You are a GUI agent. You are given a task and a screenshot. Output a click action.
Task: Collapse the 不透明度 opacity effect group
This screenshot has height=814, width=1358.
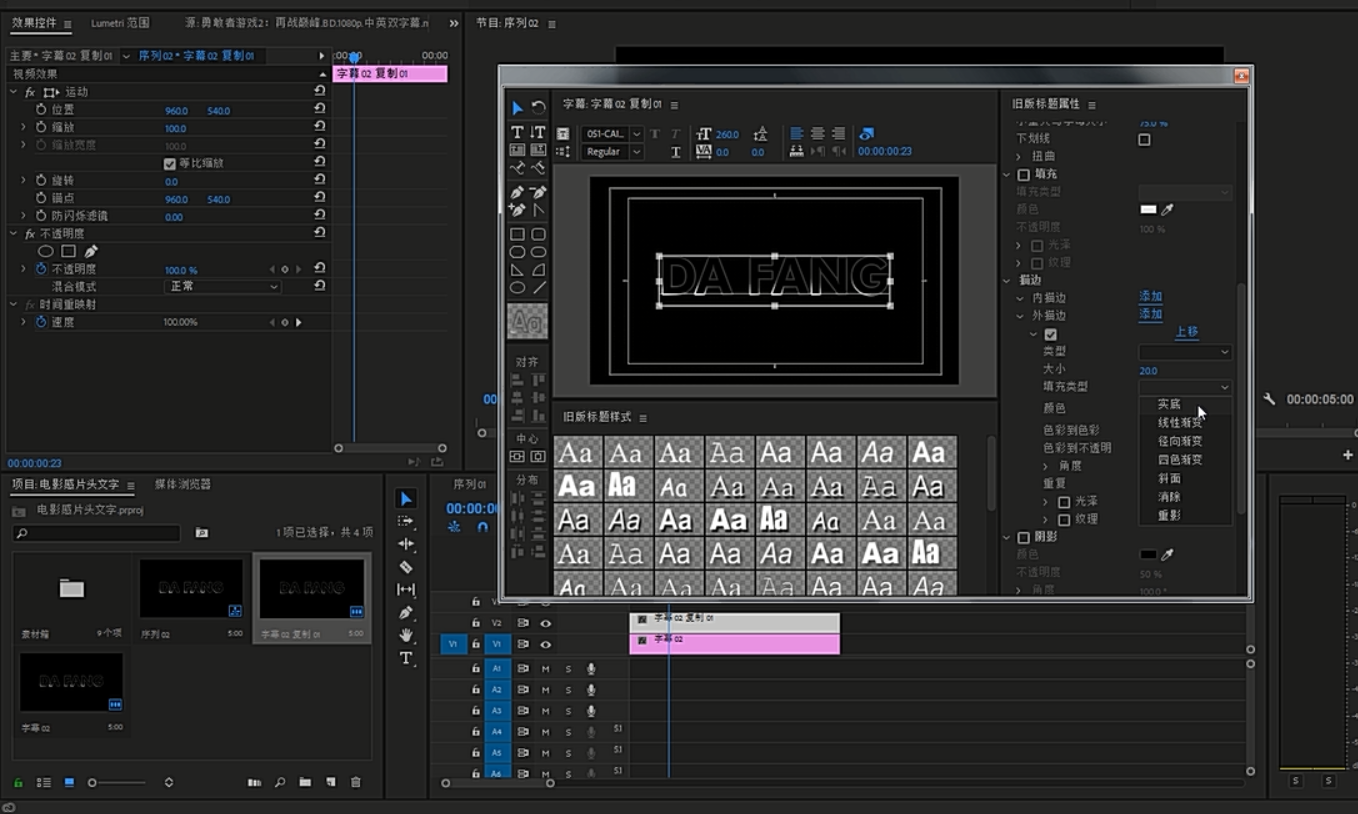tap(14, 233)
